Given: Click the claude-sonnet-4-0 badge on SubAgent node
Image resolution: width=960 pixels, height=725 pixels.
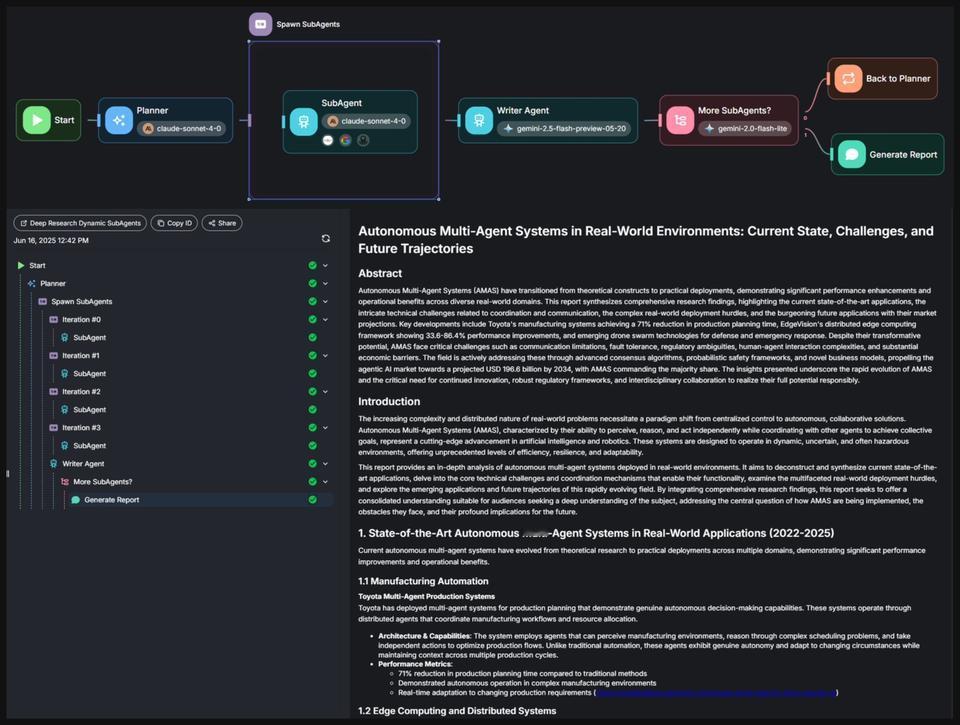Looking at the screenshot, I should (367, 121).
